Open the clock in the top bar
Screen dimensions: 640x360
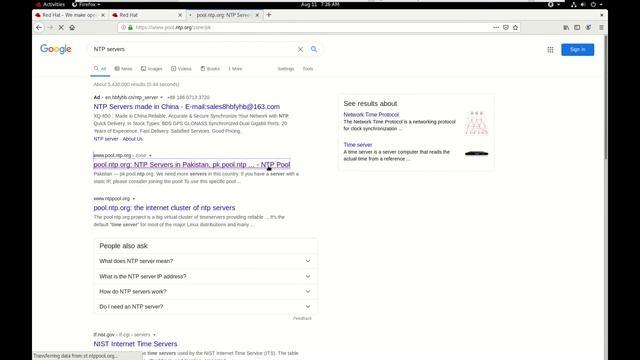pyautogui.click(x=320, y=4)
